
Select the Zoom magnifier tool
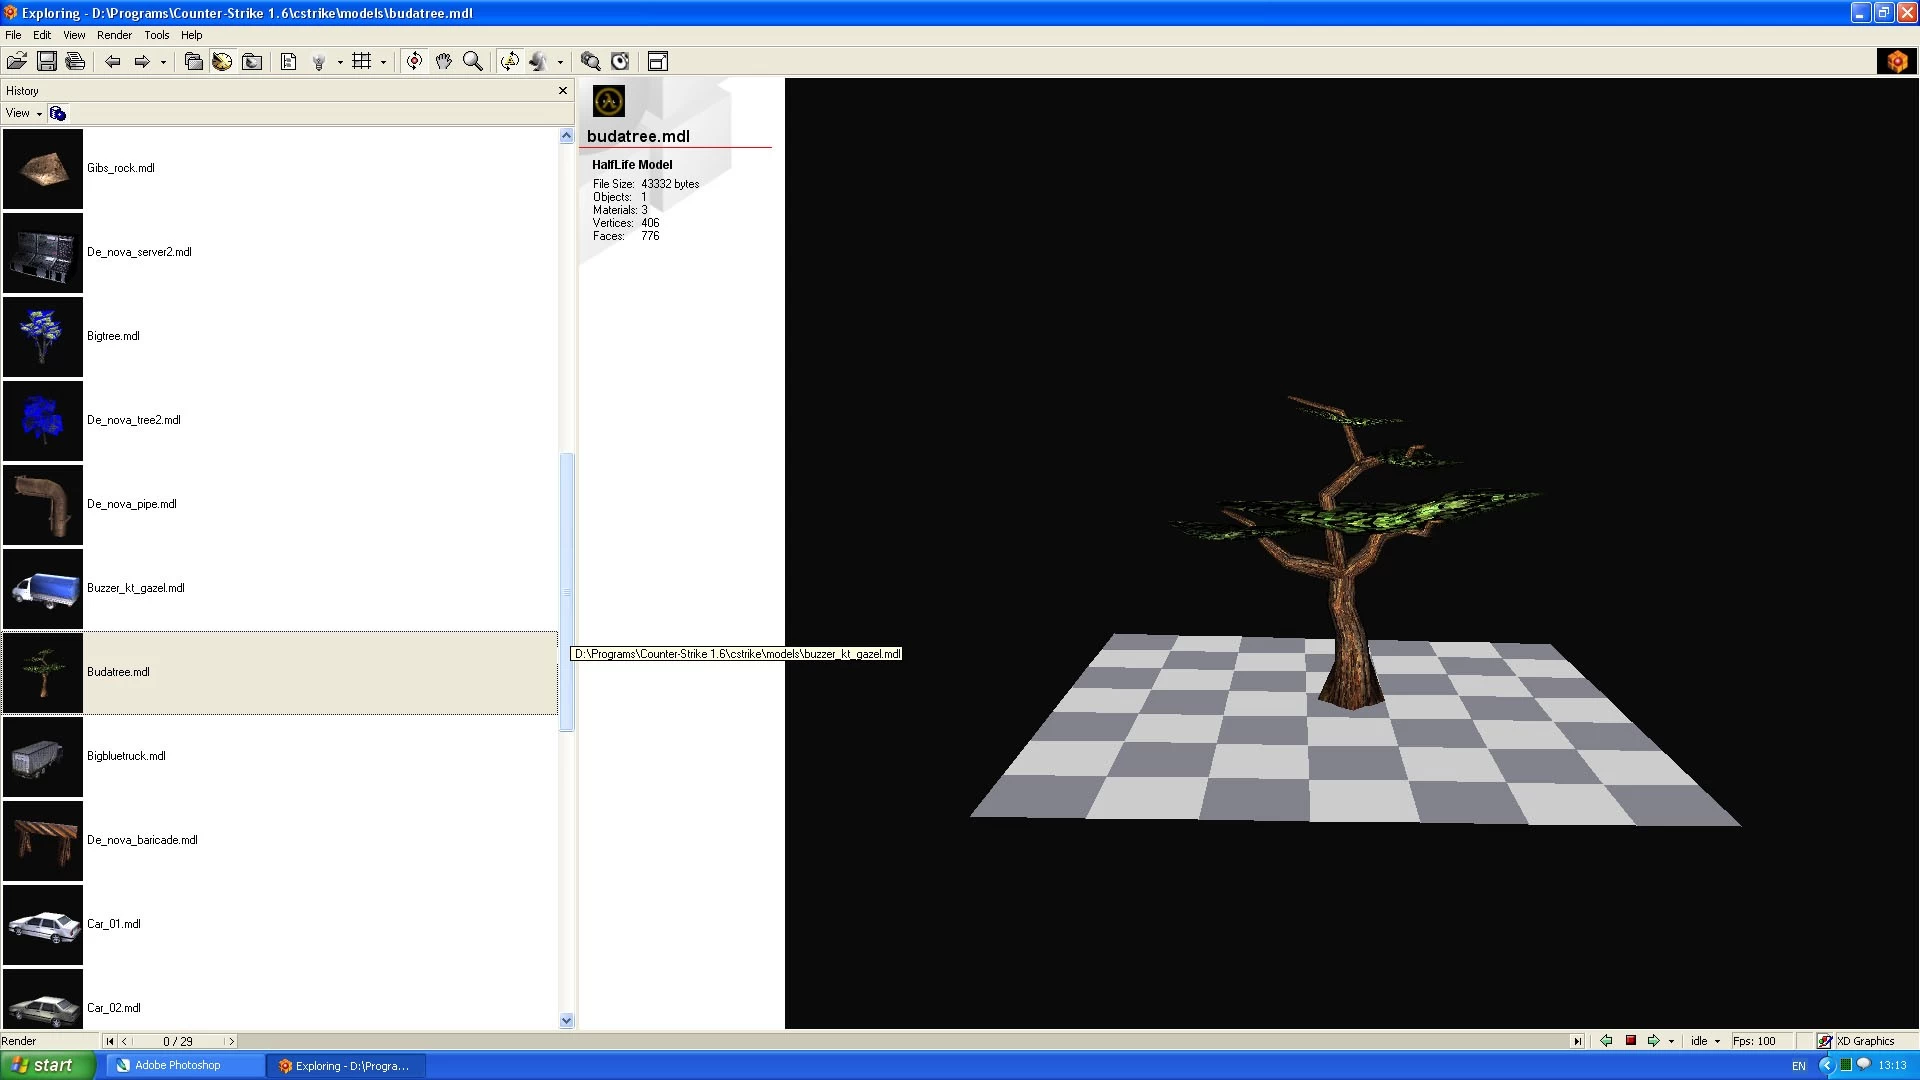click(473, 62)
